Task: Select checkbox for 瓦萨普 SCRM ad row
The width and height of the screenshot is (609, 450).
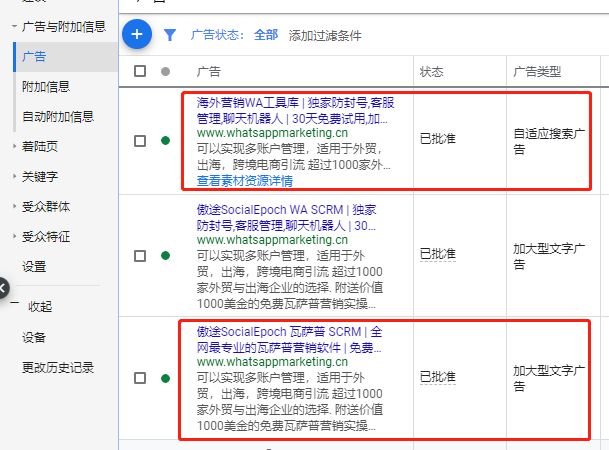Action: click(140, 378)
